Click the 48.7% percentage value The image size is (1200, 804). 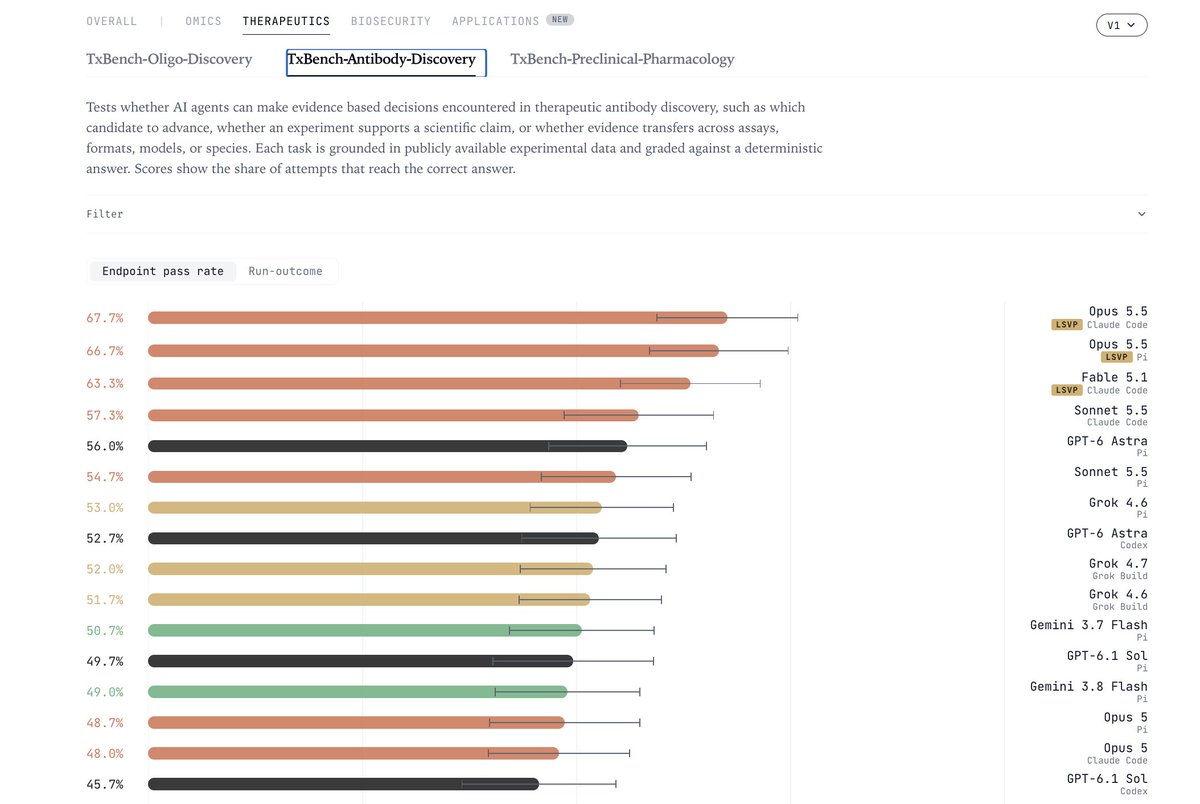[x=105, y=723]
